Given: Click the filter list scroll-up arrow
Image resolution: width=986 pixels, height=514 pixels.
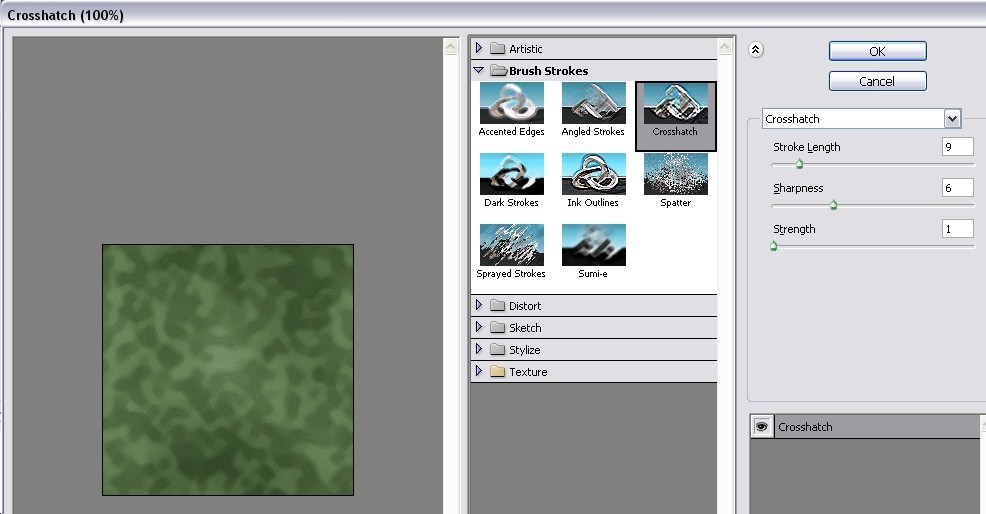Looking at the screenshot, I should click(725, 47).
